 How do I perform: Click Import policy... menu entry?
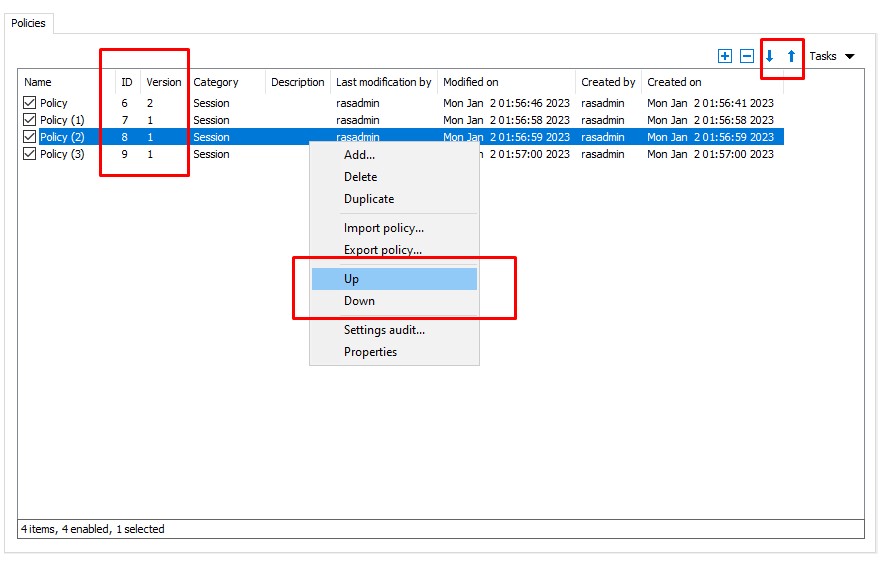coord(384,228)
